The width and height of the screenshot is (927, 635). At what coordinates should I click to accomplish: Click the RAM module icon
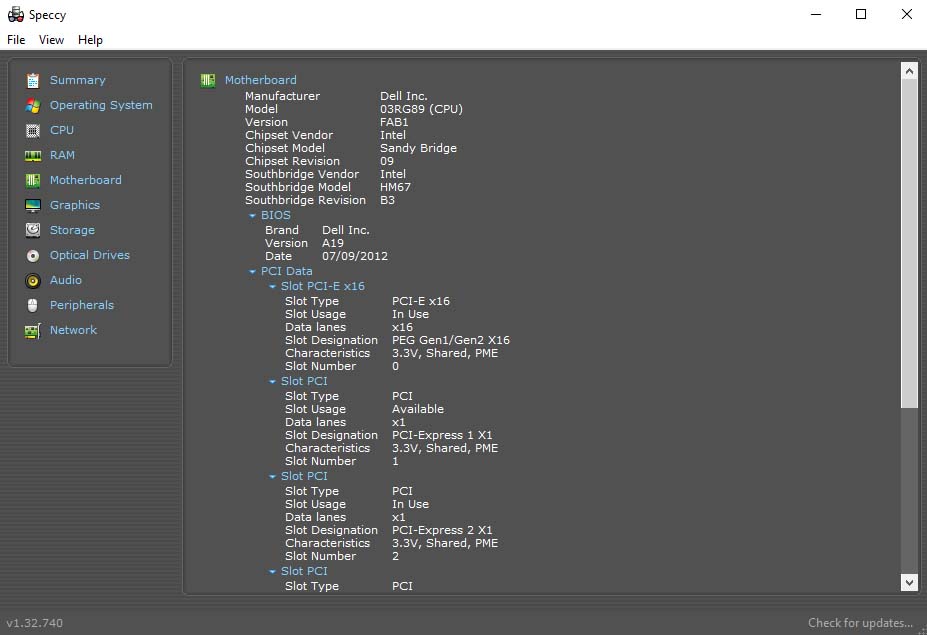(33, 155)
